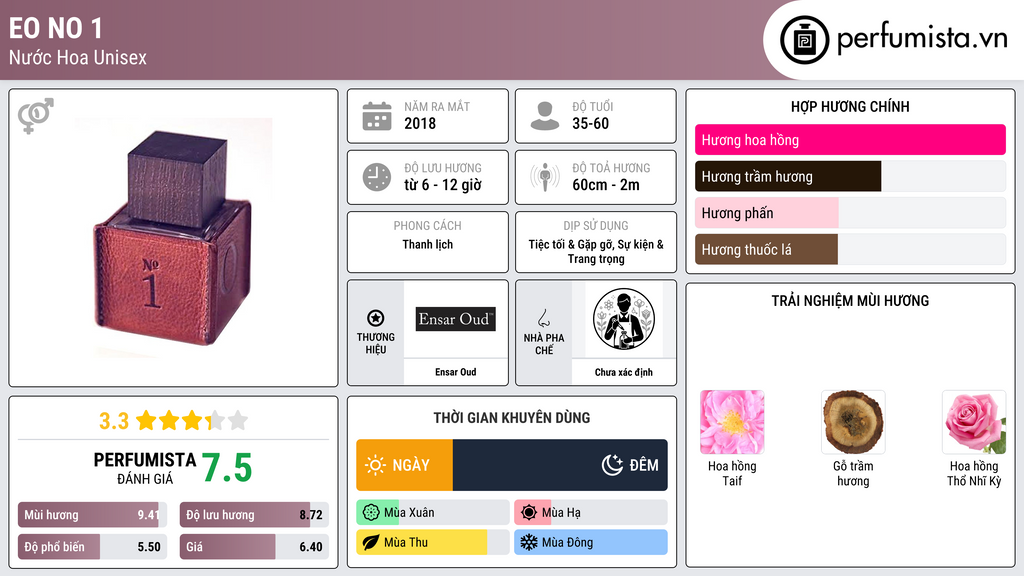This screenshot has width=1024, height=576.
Task: Click the star badge icon above Thương hiệu
Action: (376, 318)
